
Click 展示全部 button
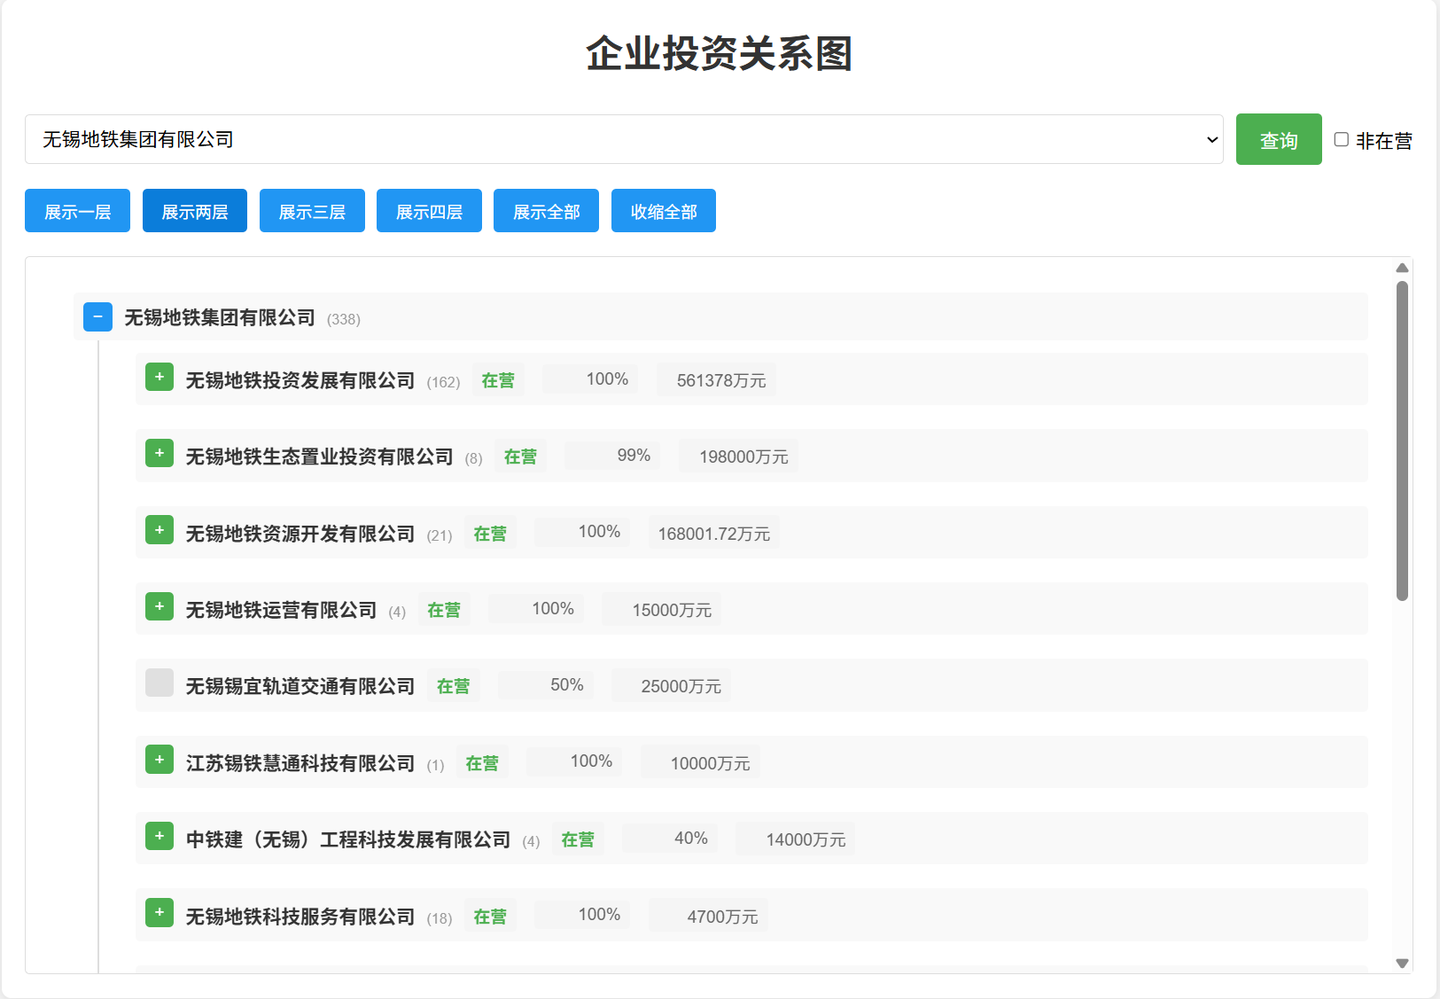pyautogui.click(x=546, y=211)
